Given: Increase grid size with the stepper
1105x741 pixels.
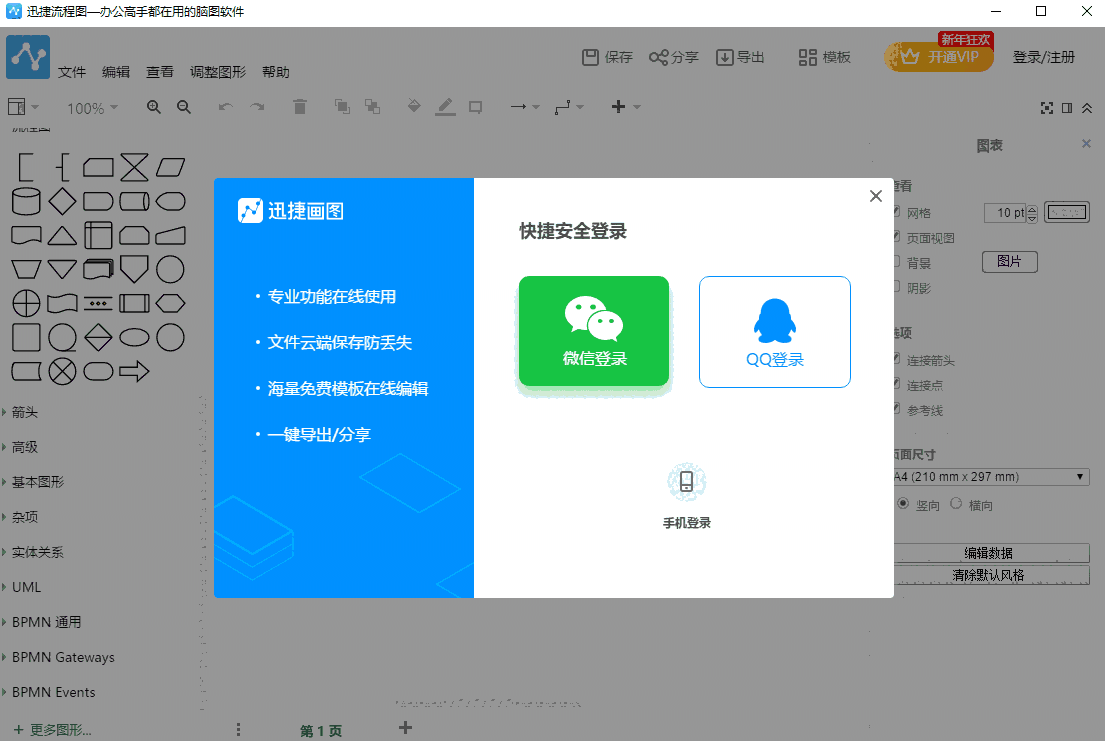Looking at the screenshot, I should coord(1031,208).
